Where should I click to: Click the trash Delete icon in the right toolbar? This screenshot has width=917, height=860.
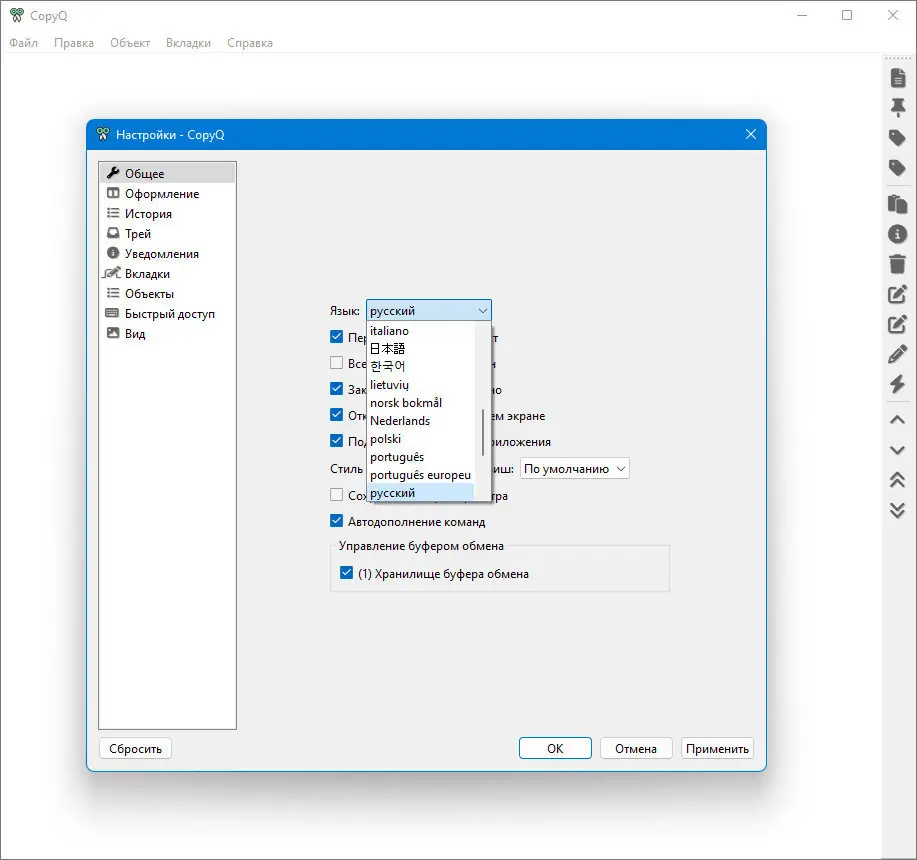898,264
